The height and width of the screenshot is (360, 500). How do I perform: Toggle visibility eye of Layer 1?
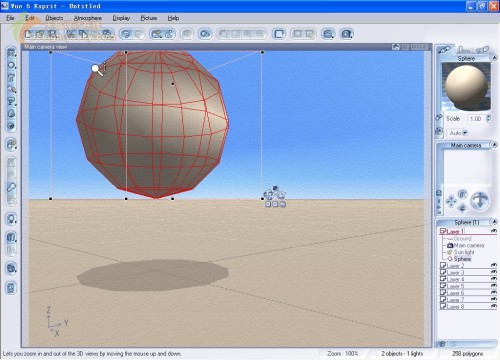pos(494,231)
